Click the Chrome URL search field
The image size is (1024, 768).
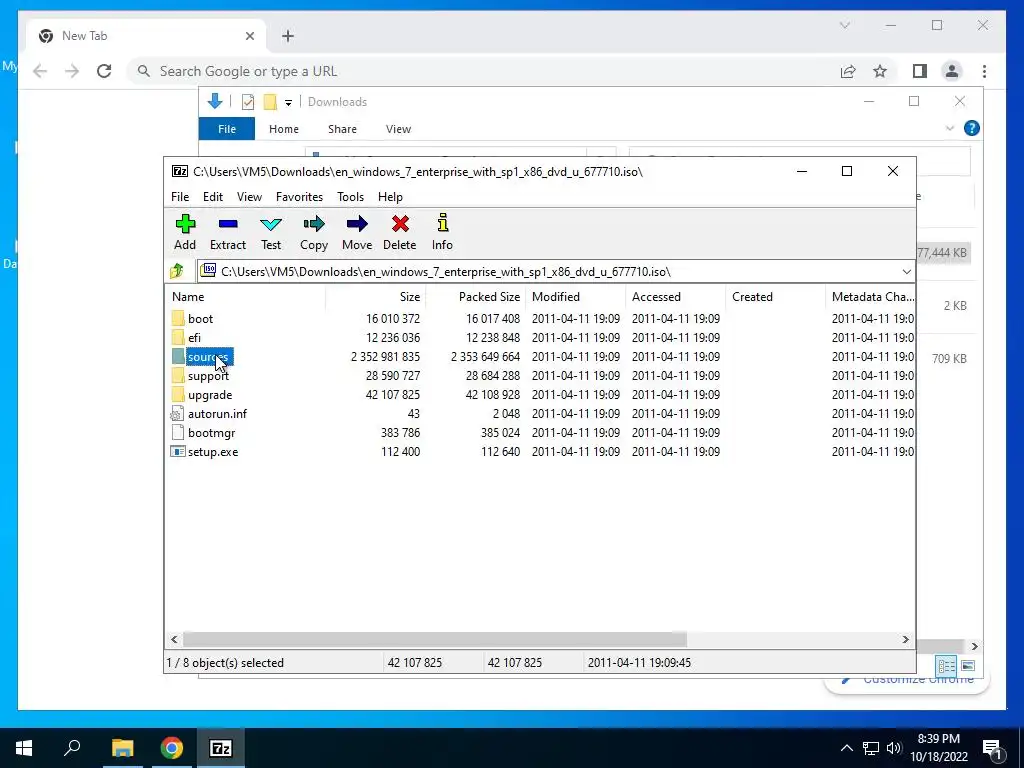[483, 71]
